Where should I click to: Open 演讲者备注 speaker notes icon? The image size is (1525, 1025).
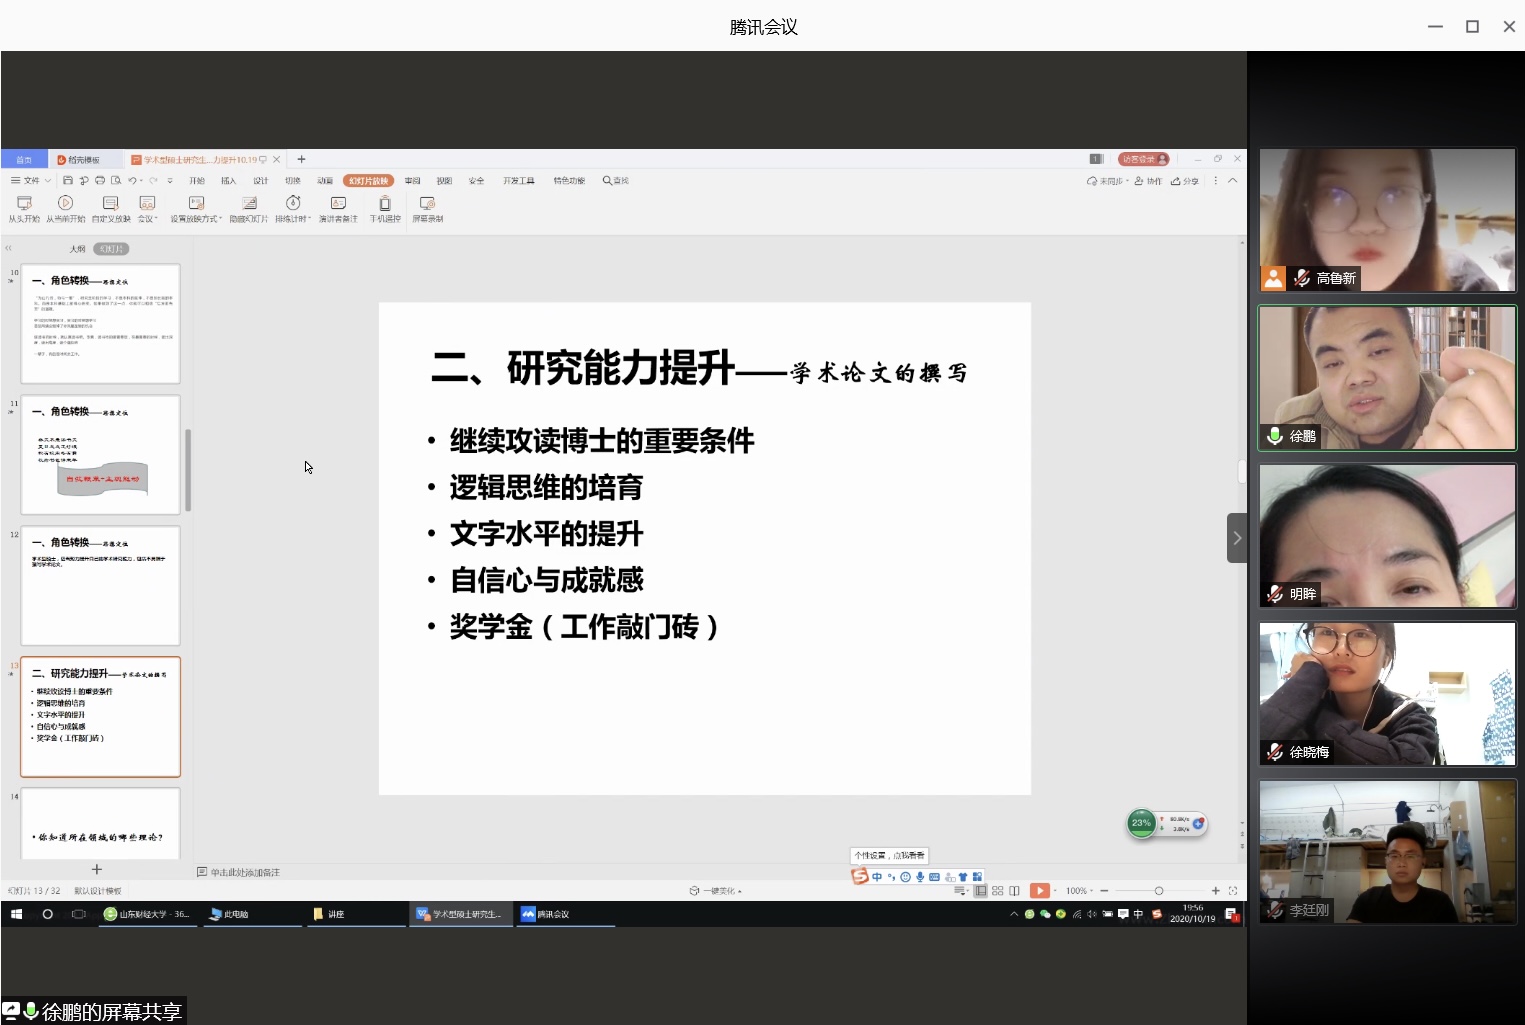tap(338, 203)
